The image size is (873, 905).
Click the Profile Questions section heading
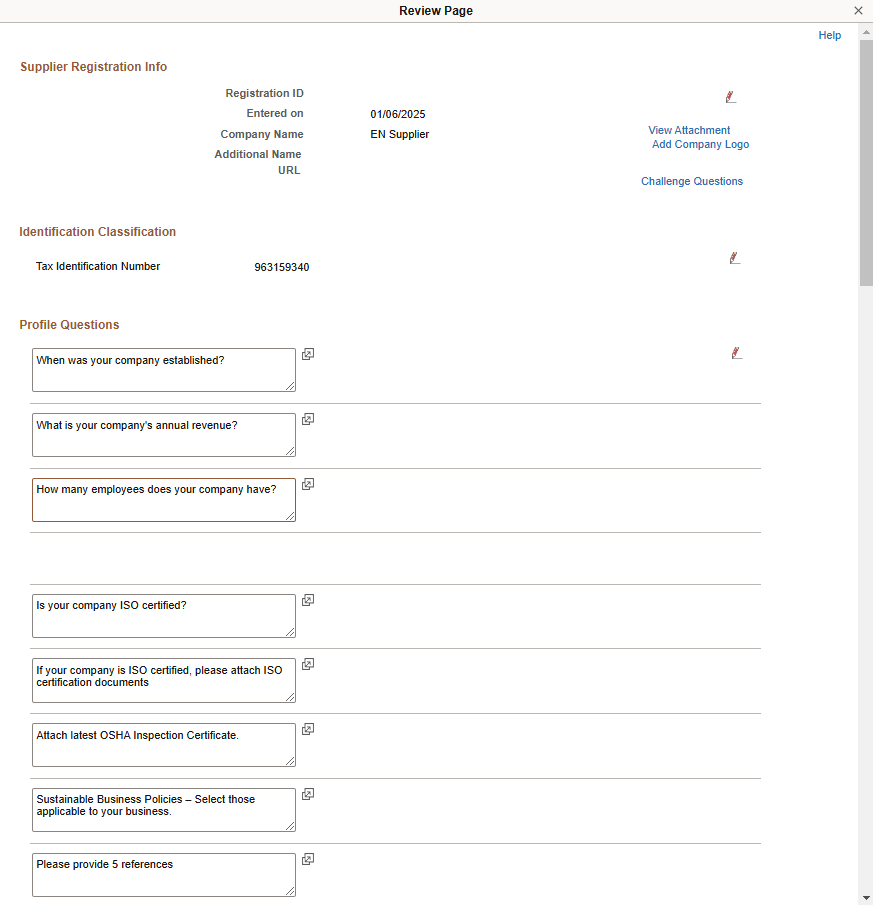(x=69, y=325)
